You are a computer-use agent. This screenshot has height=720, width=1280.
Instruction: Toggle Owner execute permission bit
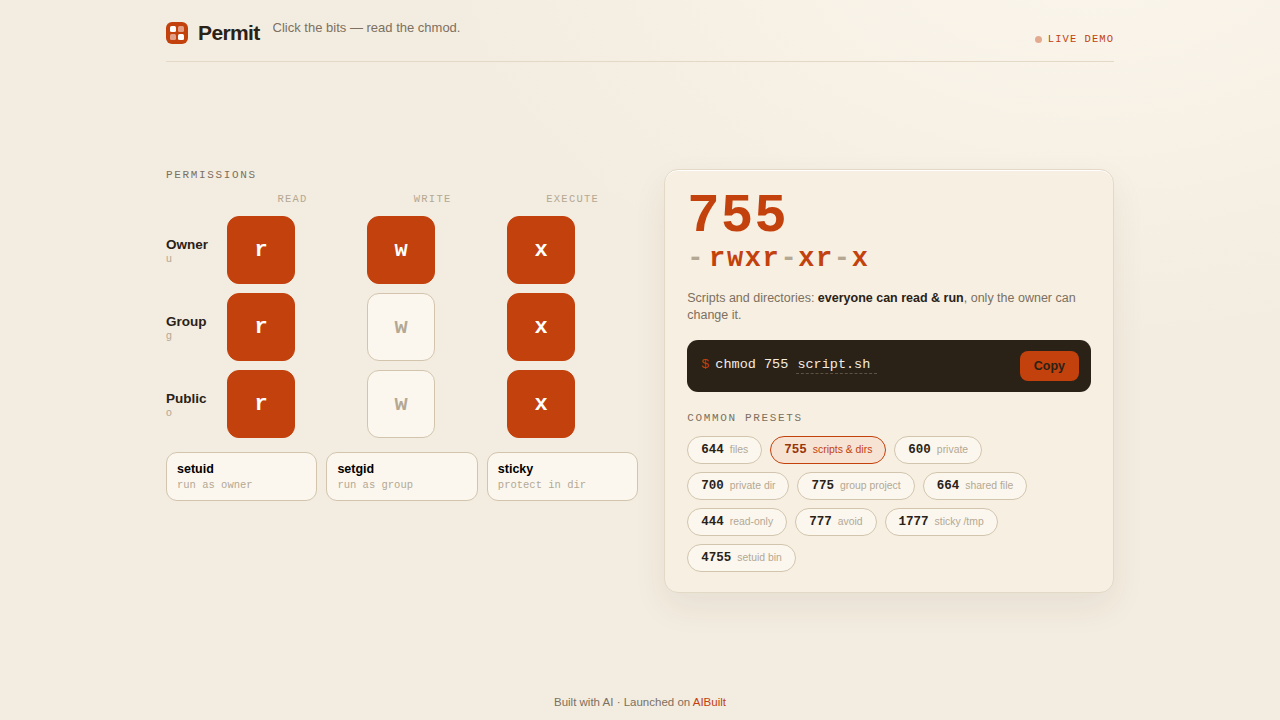[541, 250]
